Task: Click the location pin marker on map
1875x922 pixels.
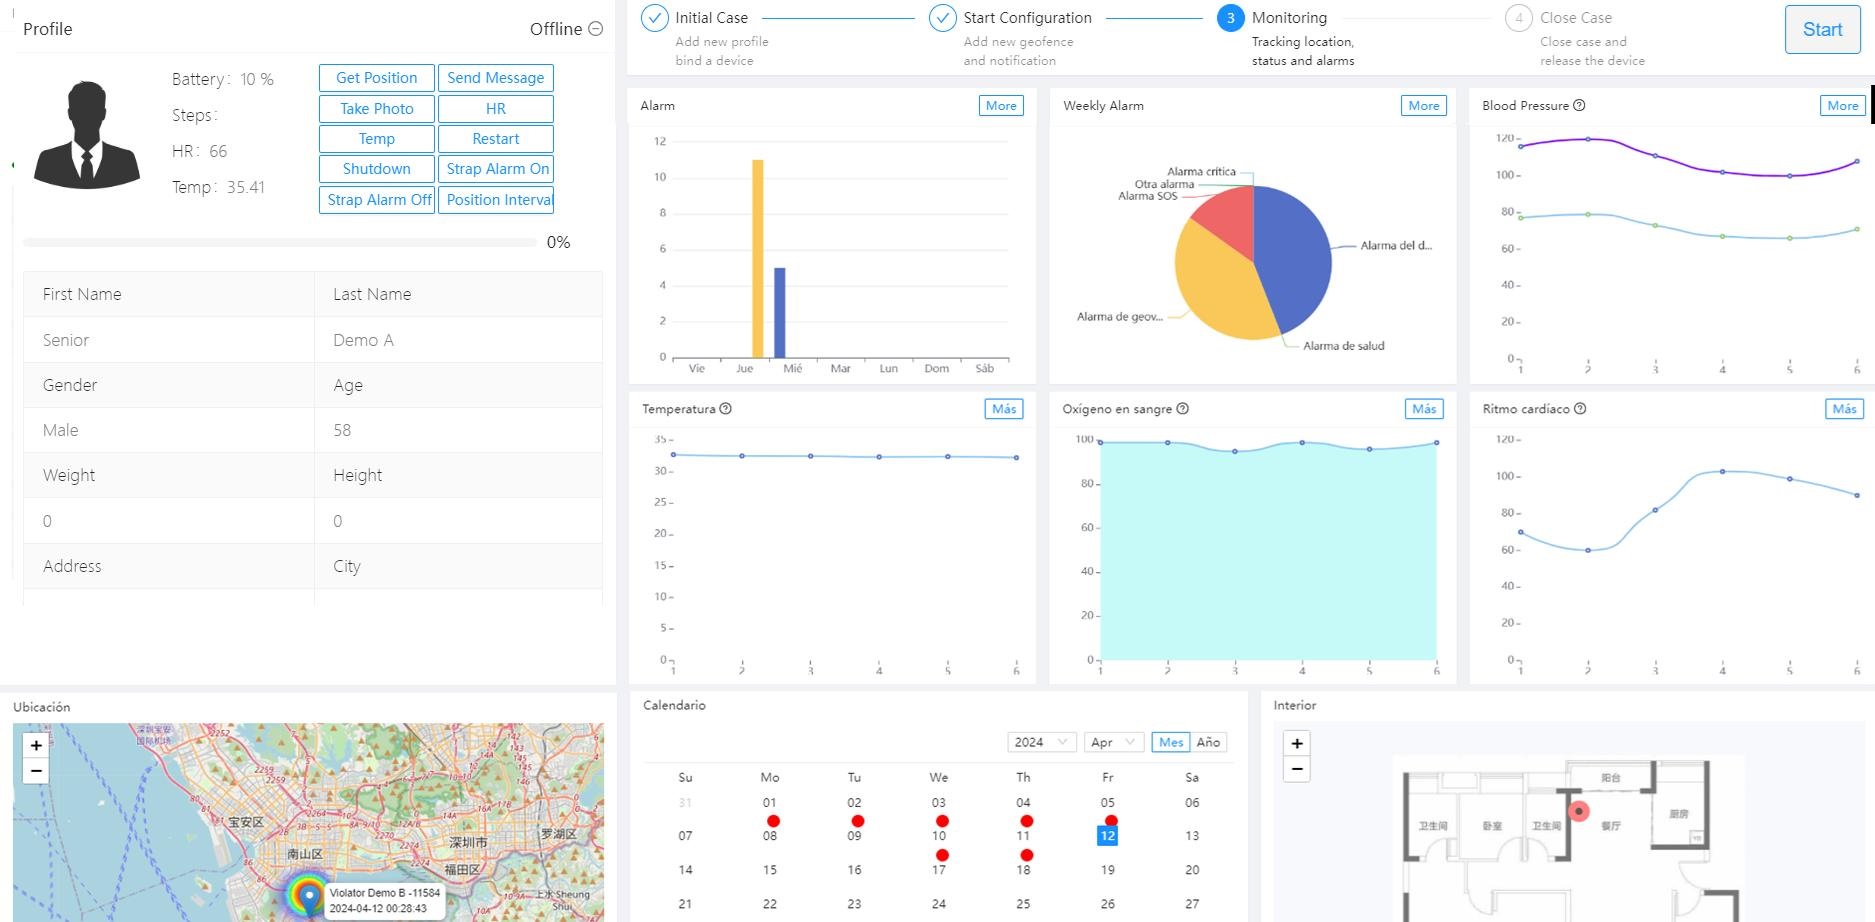Action: coord(309,895)
